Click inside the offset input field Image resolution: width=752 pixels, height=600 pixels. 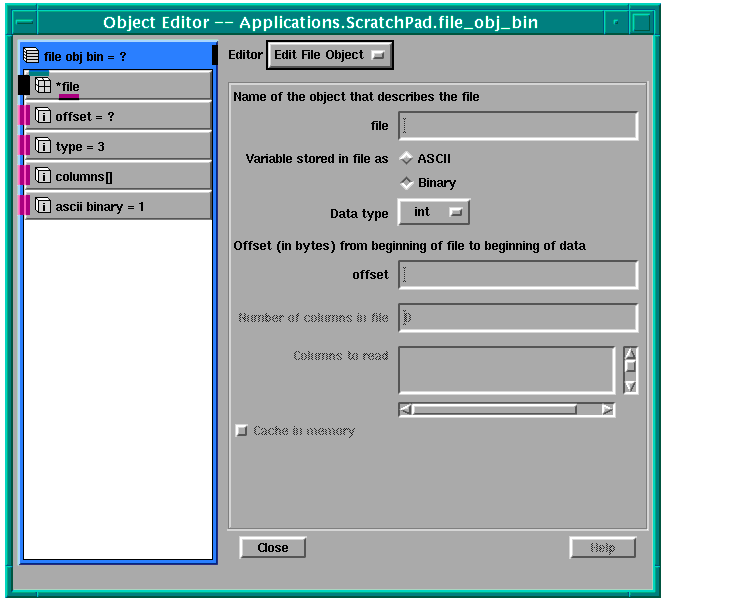click(518, 274)
